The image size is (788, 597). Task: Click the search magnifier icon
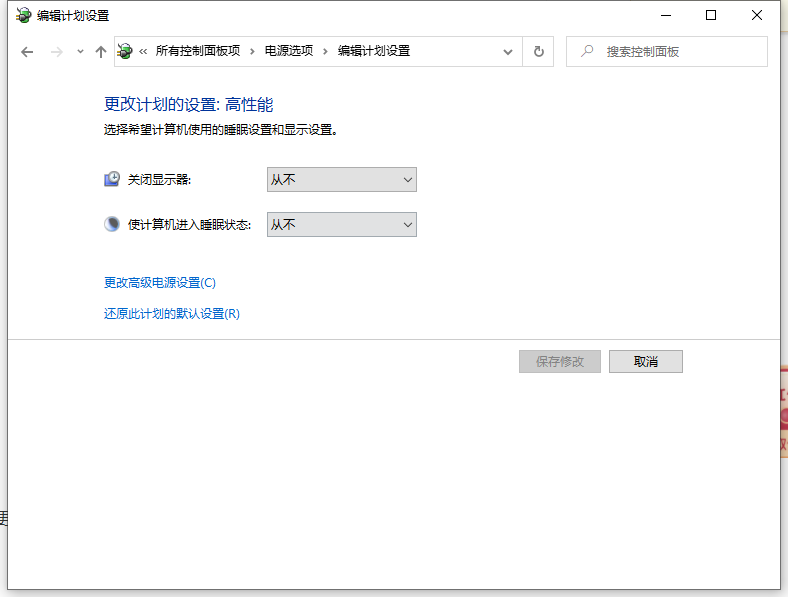[586, 51]
